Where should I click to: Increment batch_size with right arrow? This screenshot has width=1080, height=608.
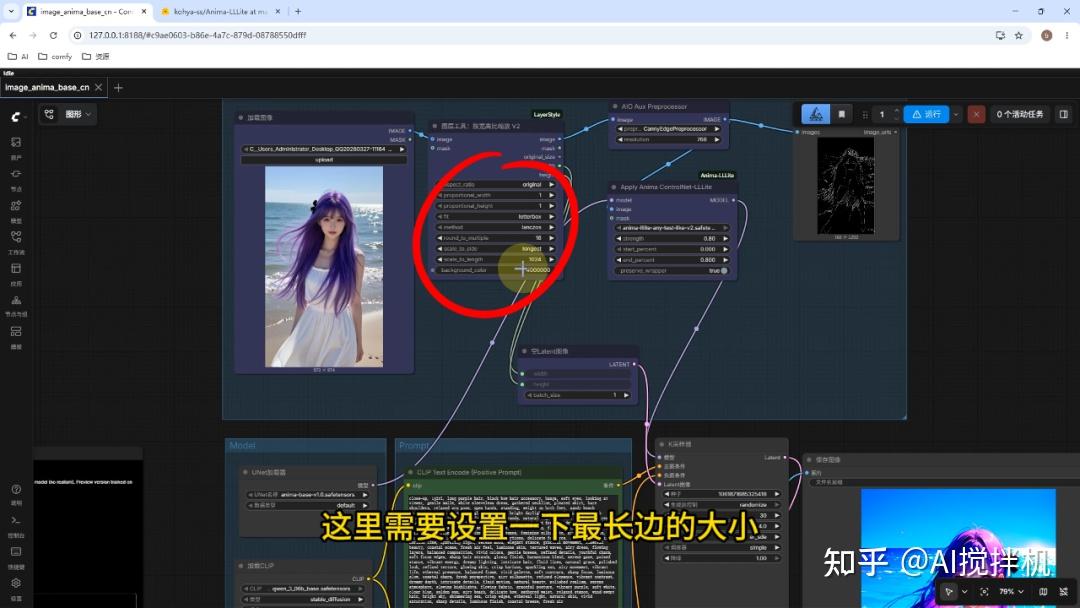(626, 395)
